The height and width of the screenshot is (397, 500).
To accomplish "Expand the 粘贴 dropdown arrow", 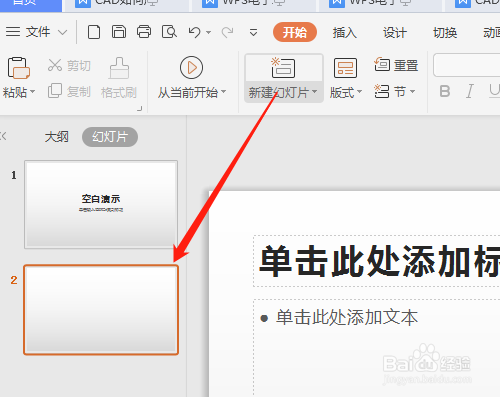I will 33,92.
